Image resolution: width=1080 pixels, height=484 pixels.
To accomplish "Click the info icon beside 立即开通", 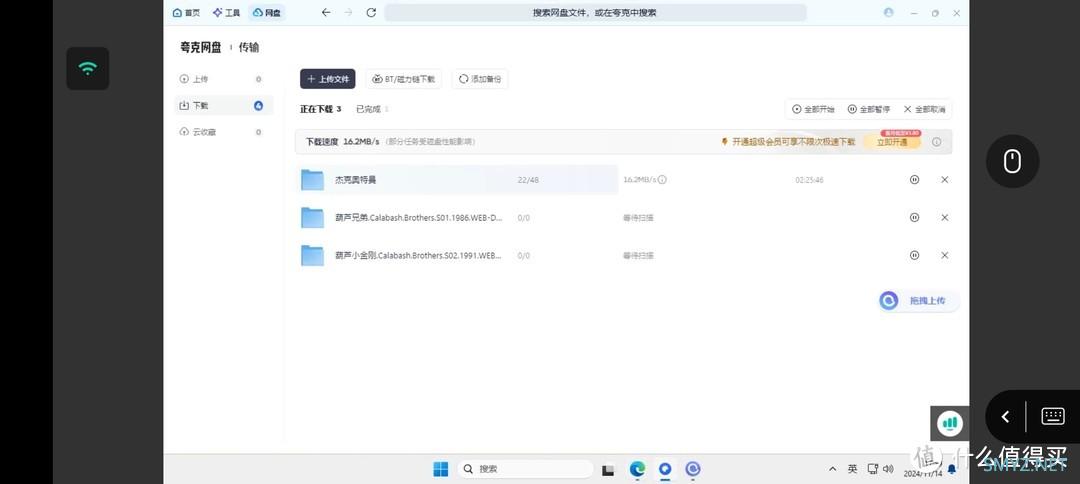I will 937,142.
